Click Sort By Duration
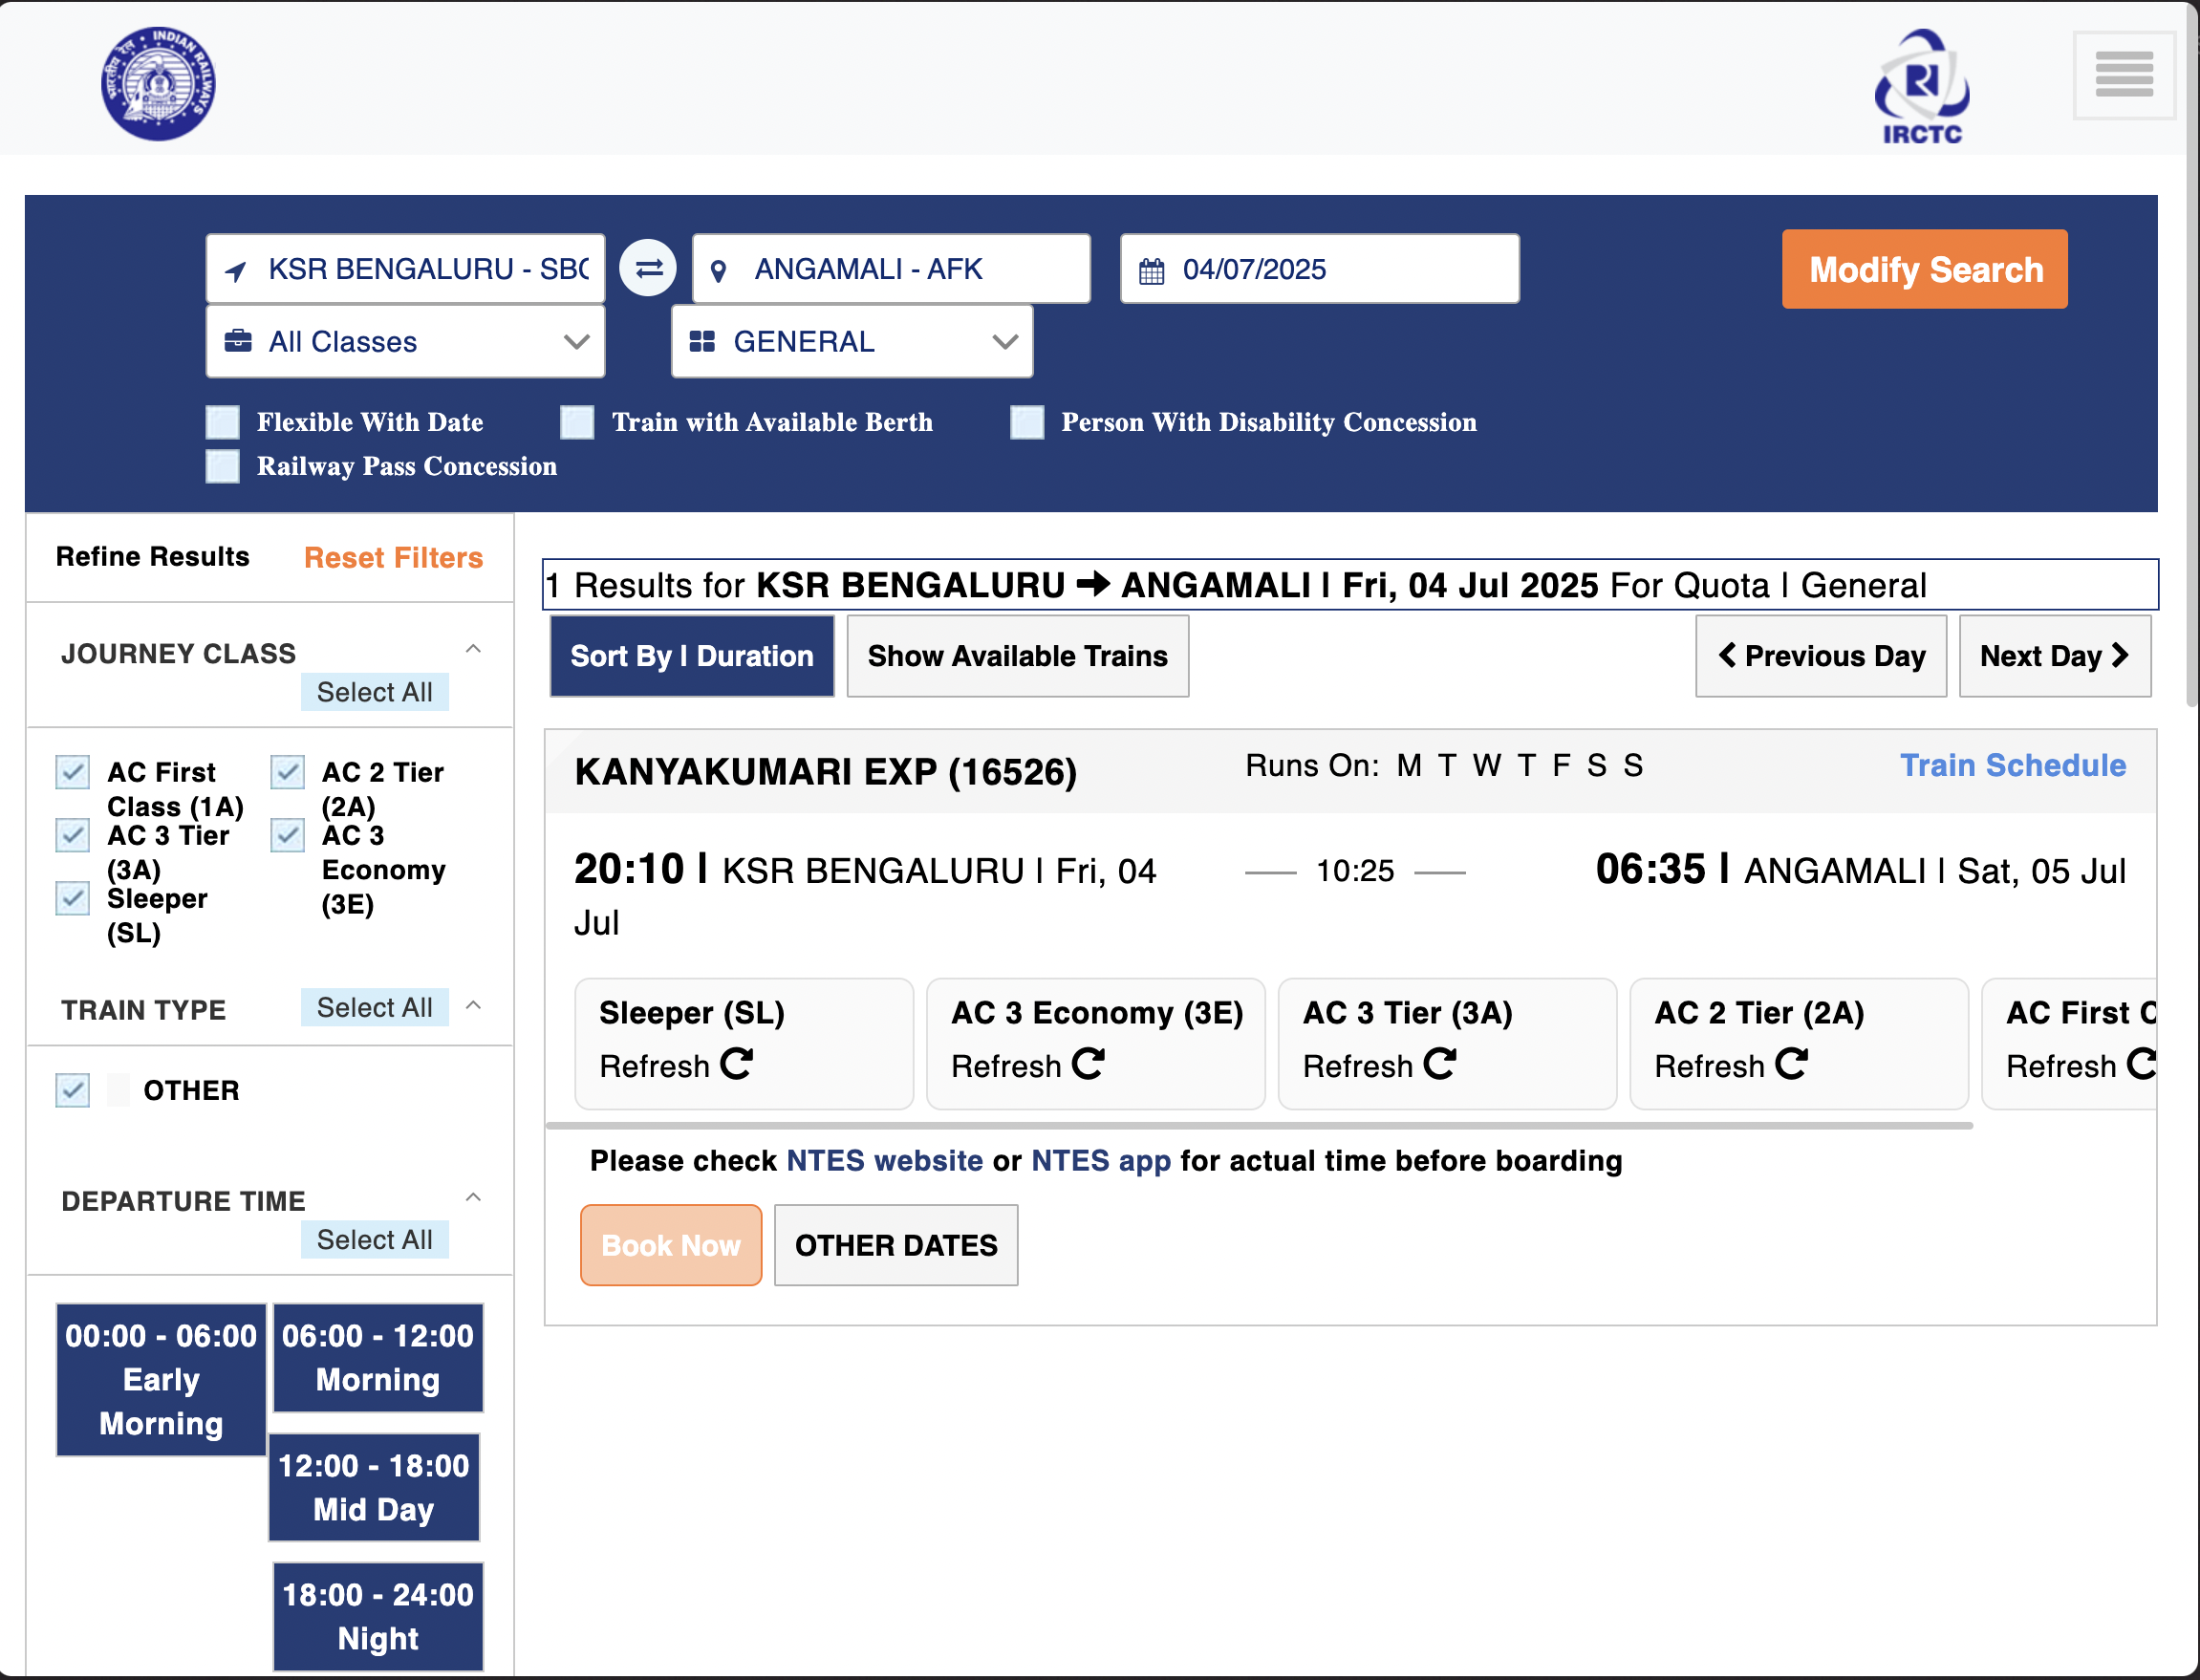This screenshot has height=1680, width=2200. (692, 656)
